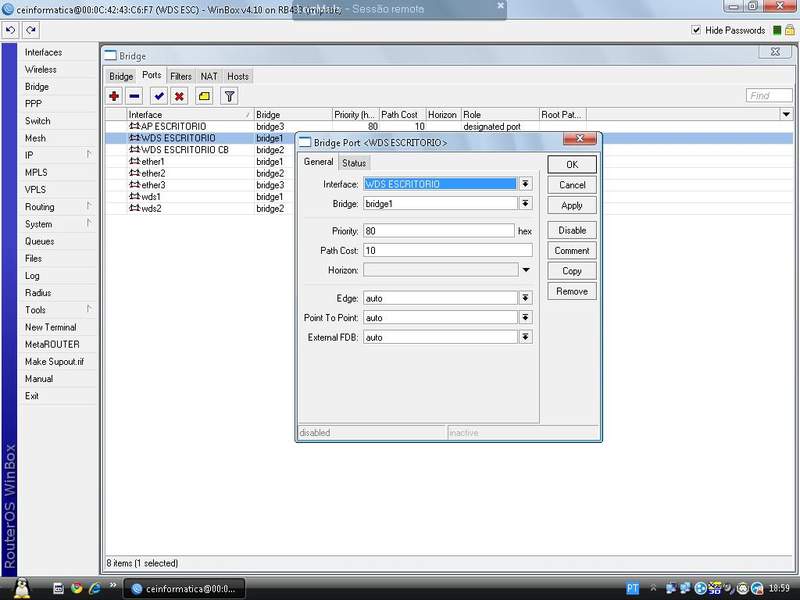Viewport: 800px width, 600px height.
Task: Open Wireless in the sidebar menu
Action: 41,70
